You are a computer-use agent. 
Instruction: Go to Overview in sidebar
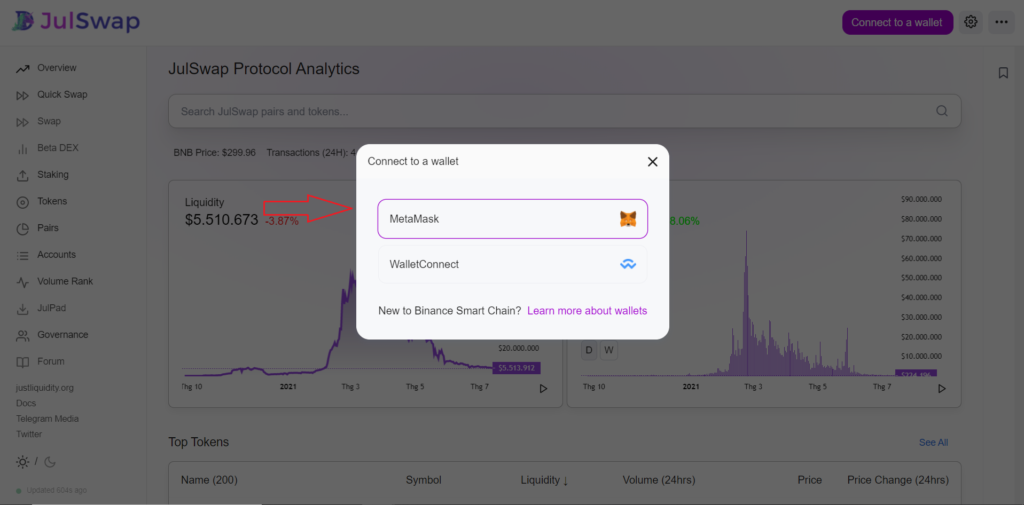pyautogui.click(x=57, y=68)
